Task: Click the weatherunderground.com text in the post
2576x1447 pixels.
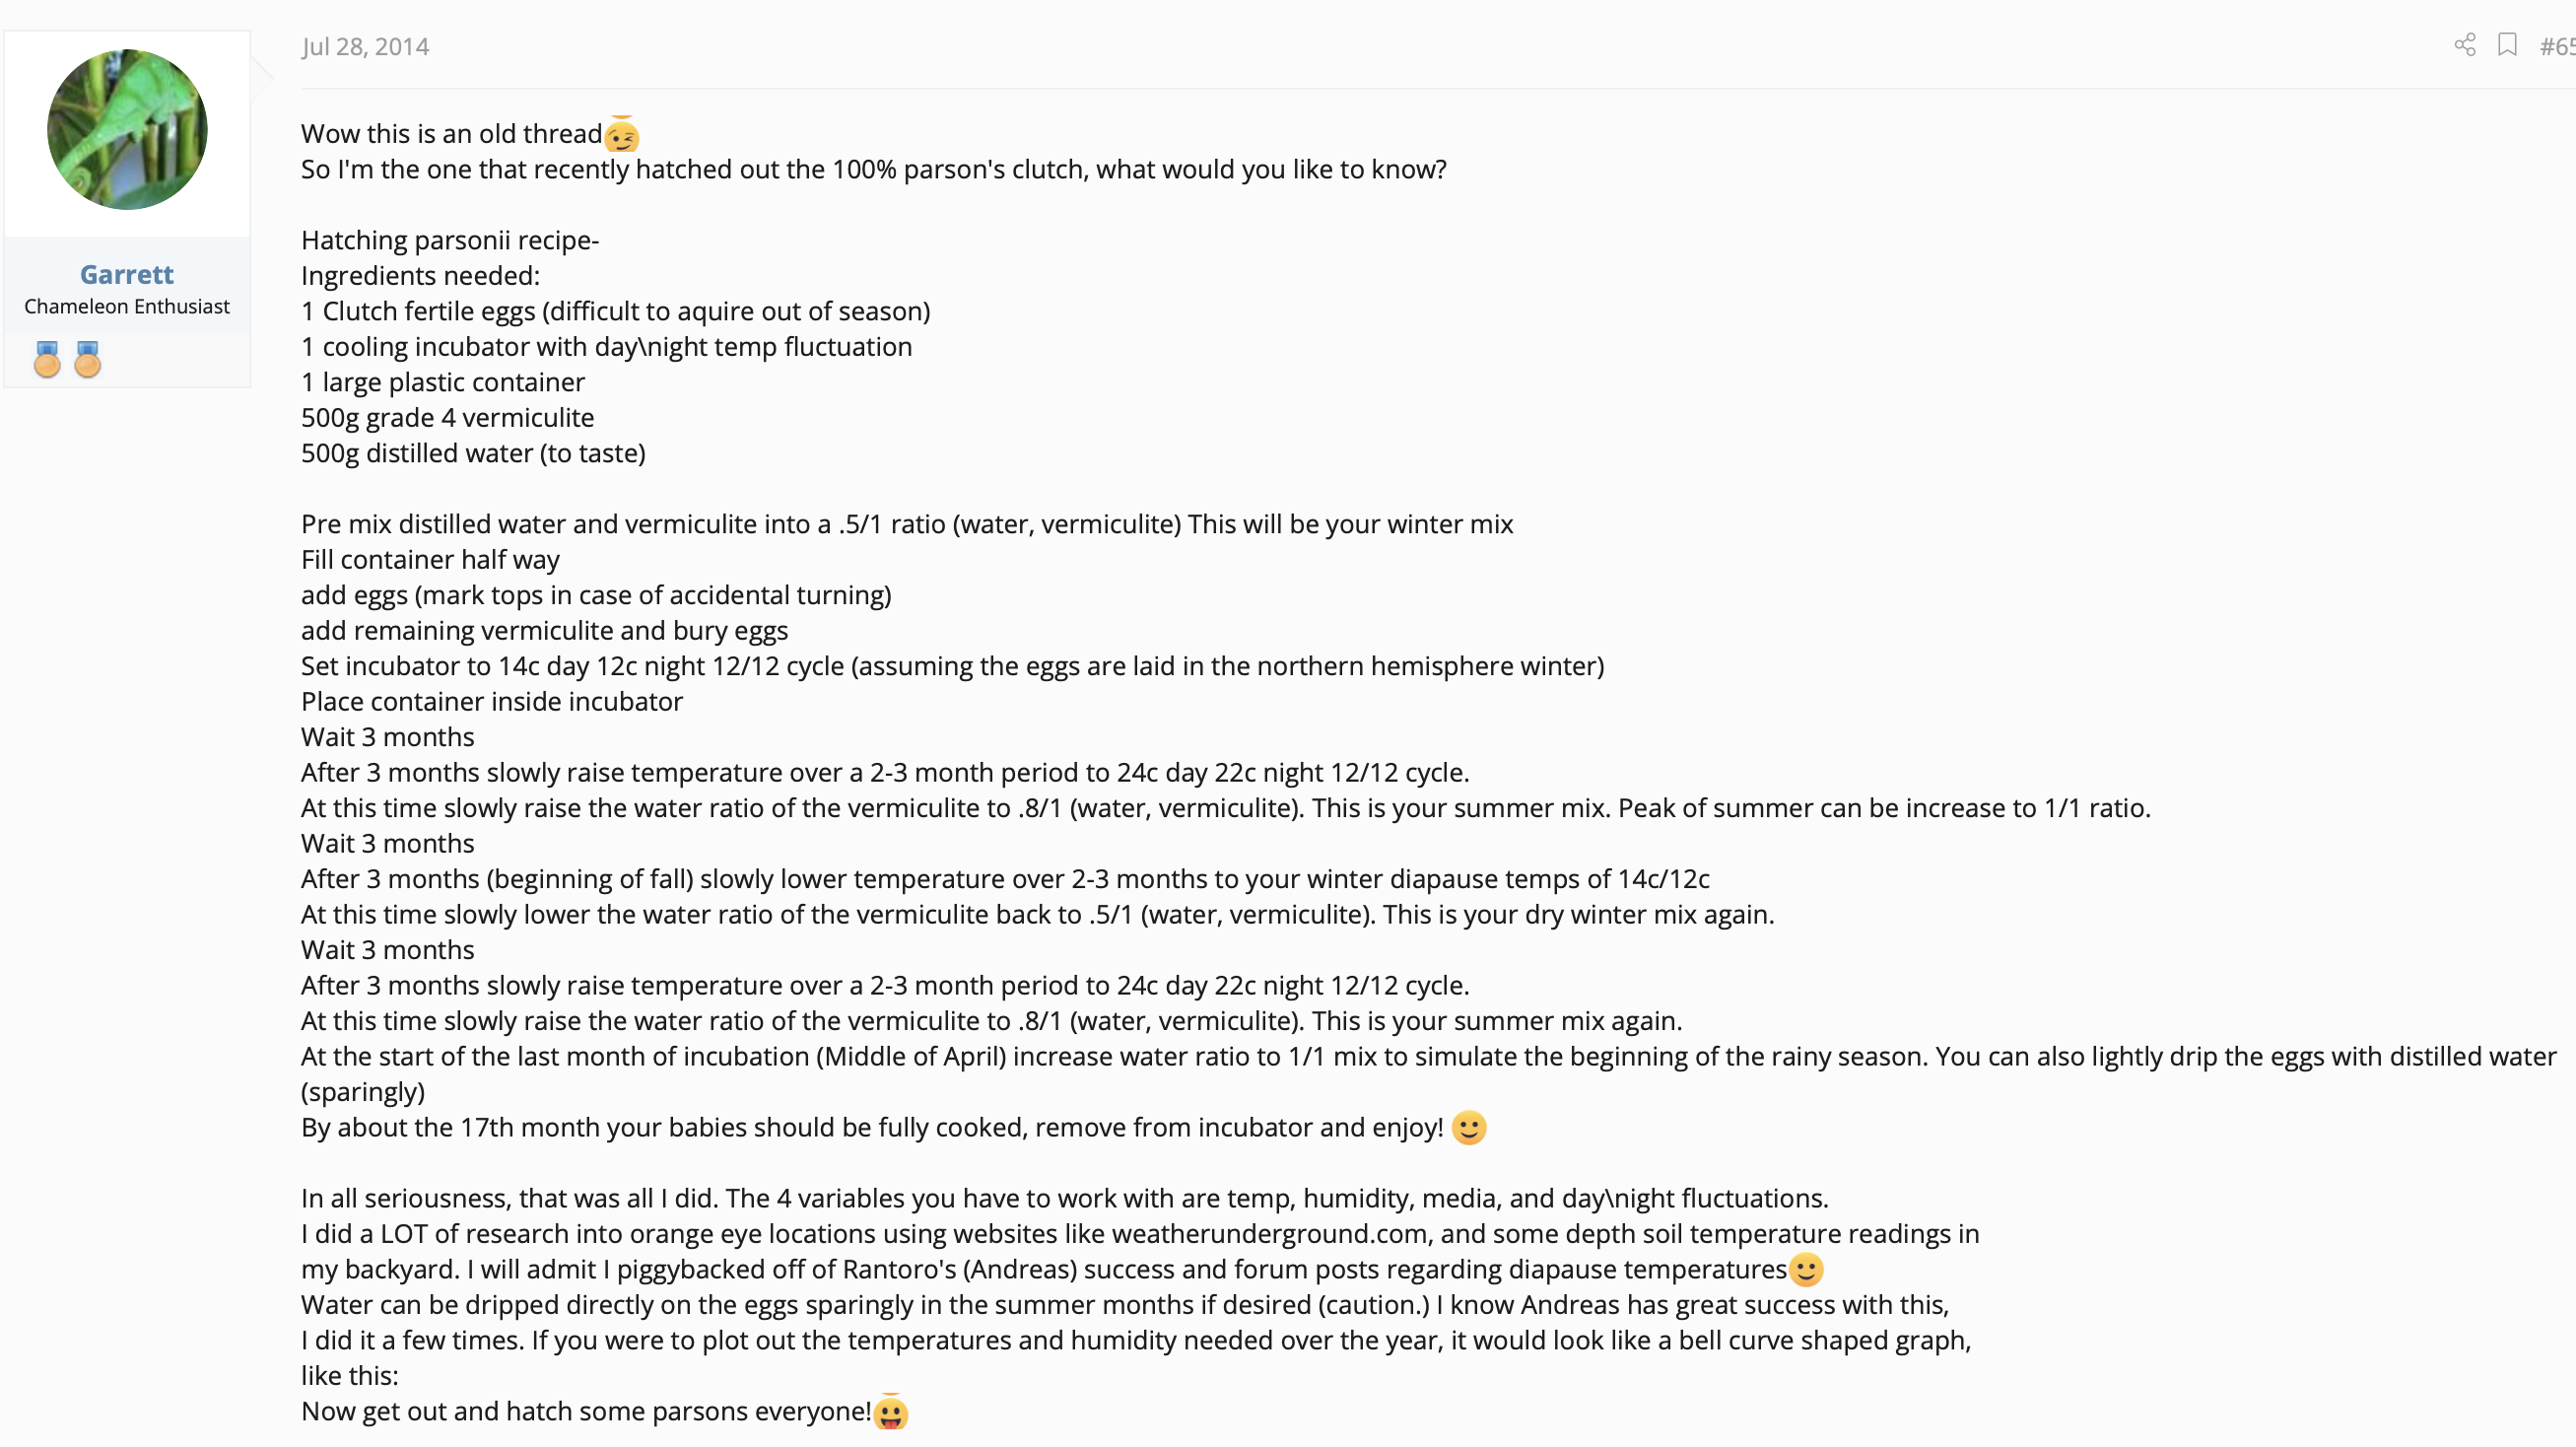Action: pyautogui.click(x=1269, y=1234)
